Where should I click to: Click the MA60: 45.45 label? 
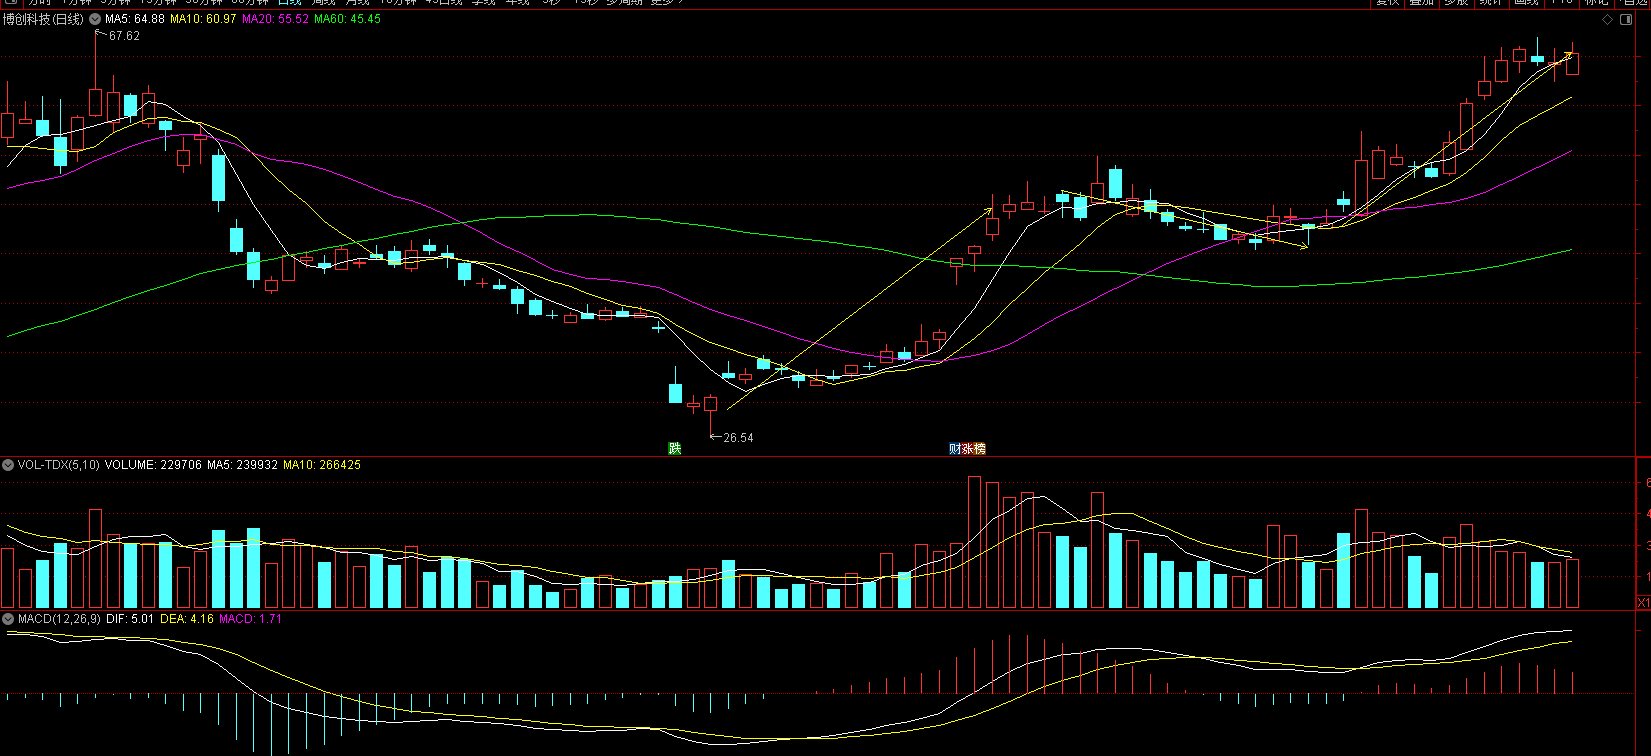(x=347, y=19)
